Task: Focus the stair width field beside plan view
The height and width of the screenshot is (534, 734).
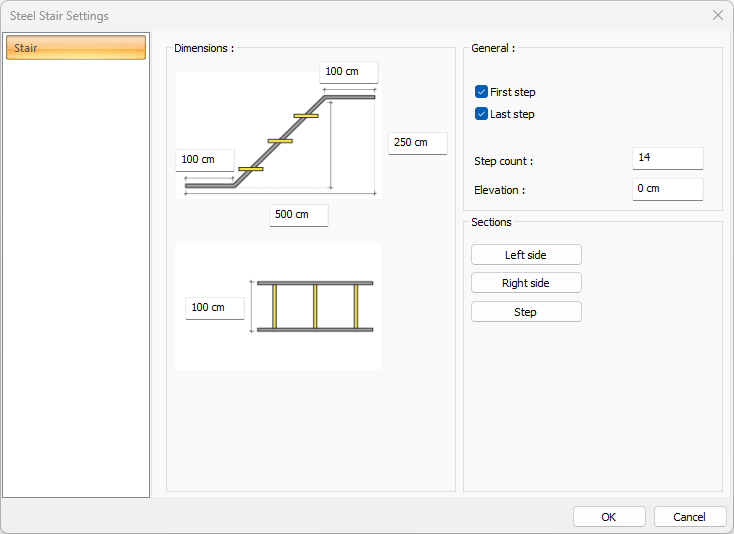Action: [214, 307]
